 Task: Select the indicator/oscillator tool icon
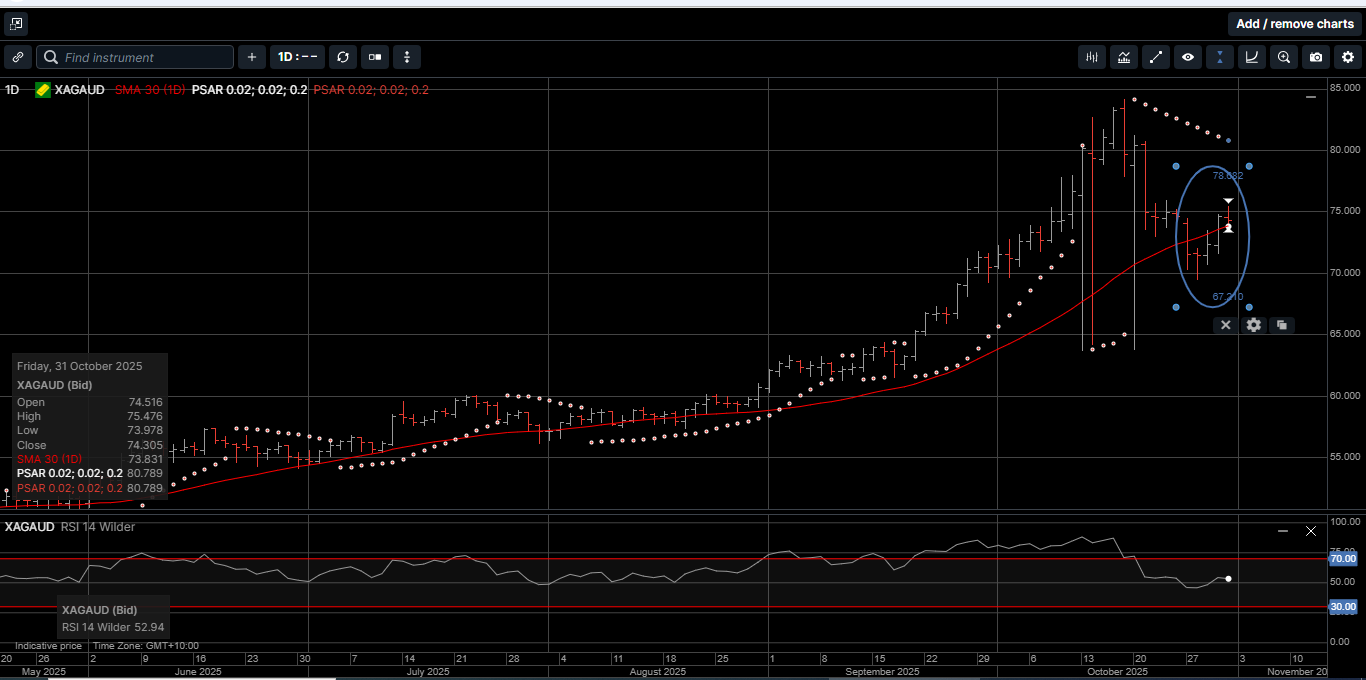(x=1091, y=57)
